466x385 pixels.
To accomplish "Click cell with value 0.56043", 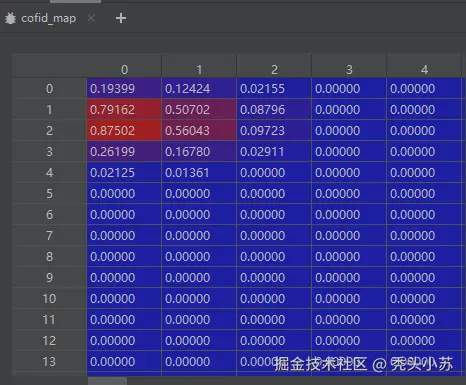I will (x=199, y=131).
